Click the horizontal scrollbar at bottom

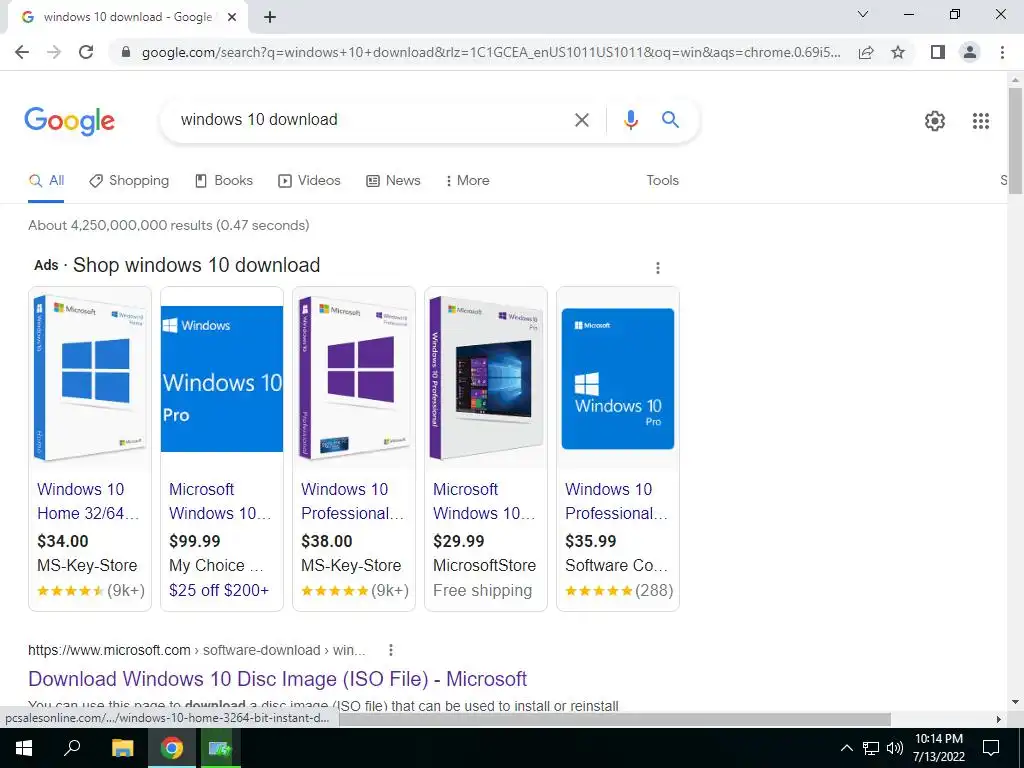[x=614, y=719]
